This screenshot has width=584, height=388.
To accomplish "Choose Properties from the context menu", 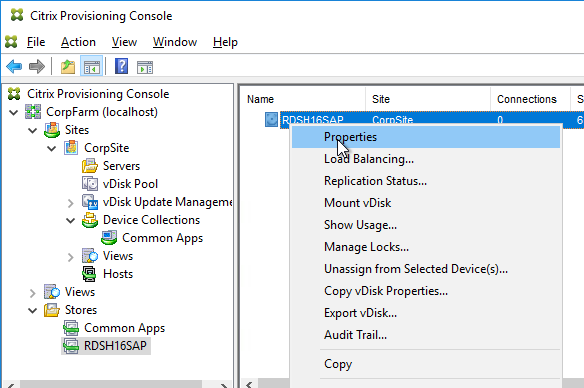I will (x=426, y=137).
